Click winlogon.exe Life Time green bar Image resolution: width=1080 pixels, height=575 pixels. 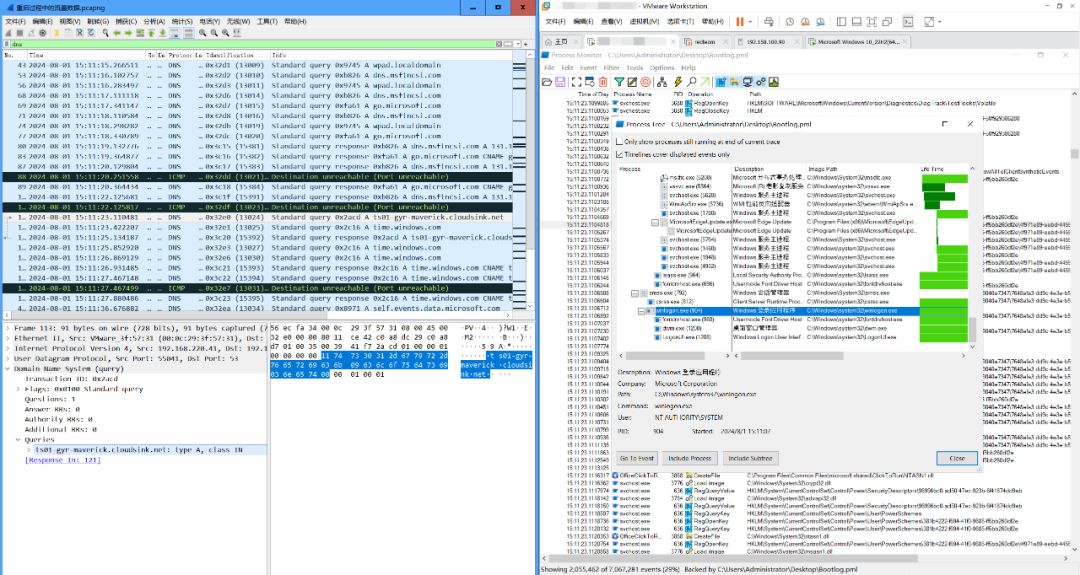click(x=945, y=311)
